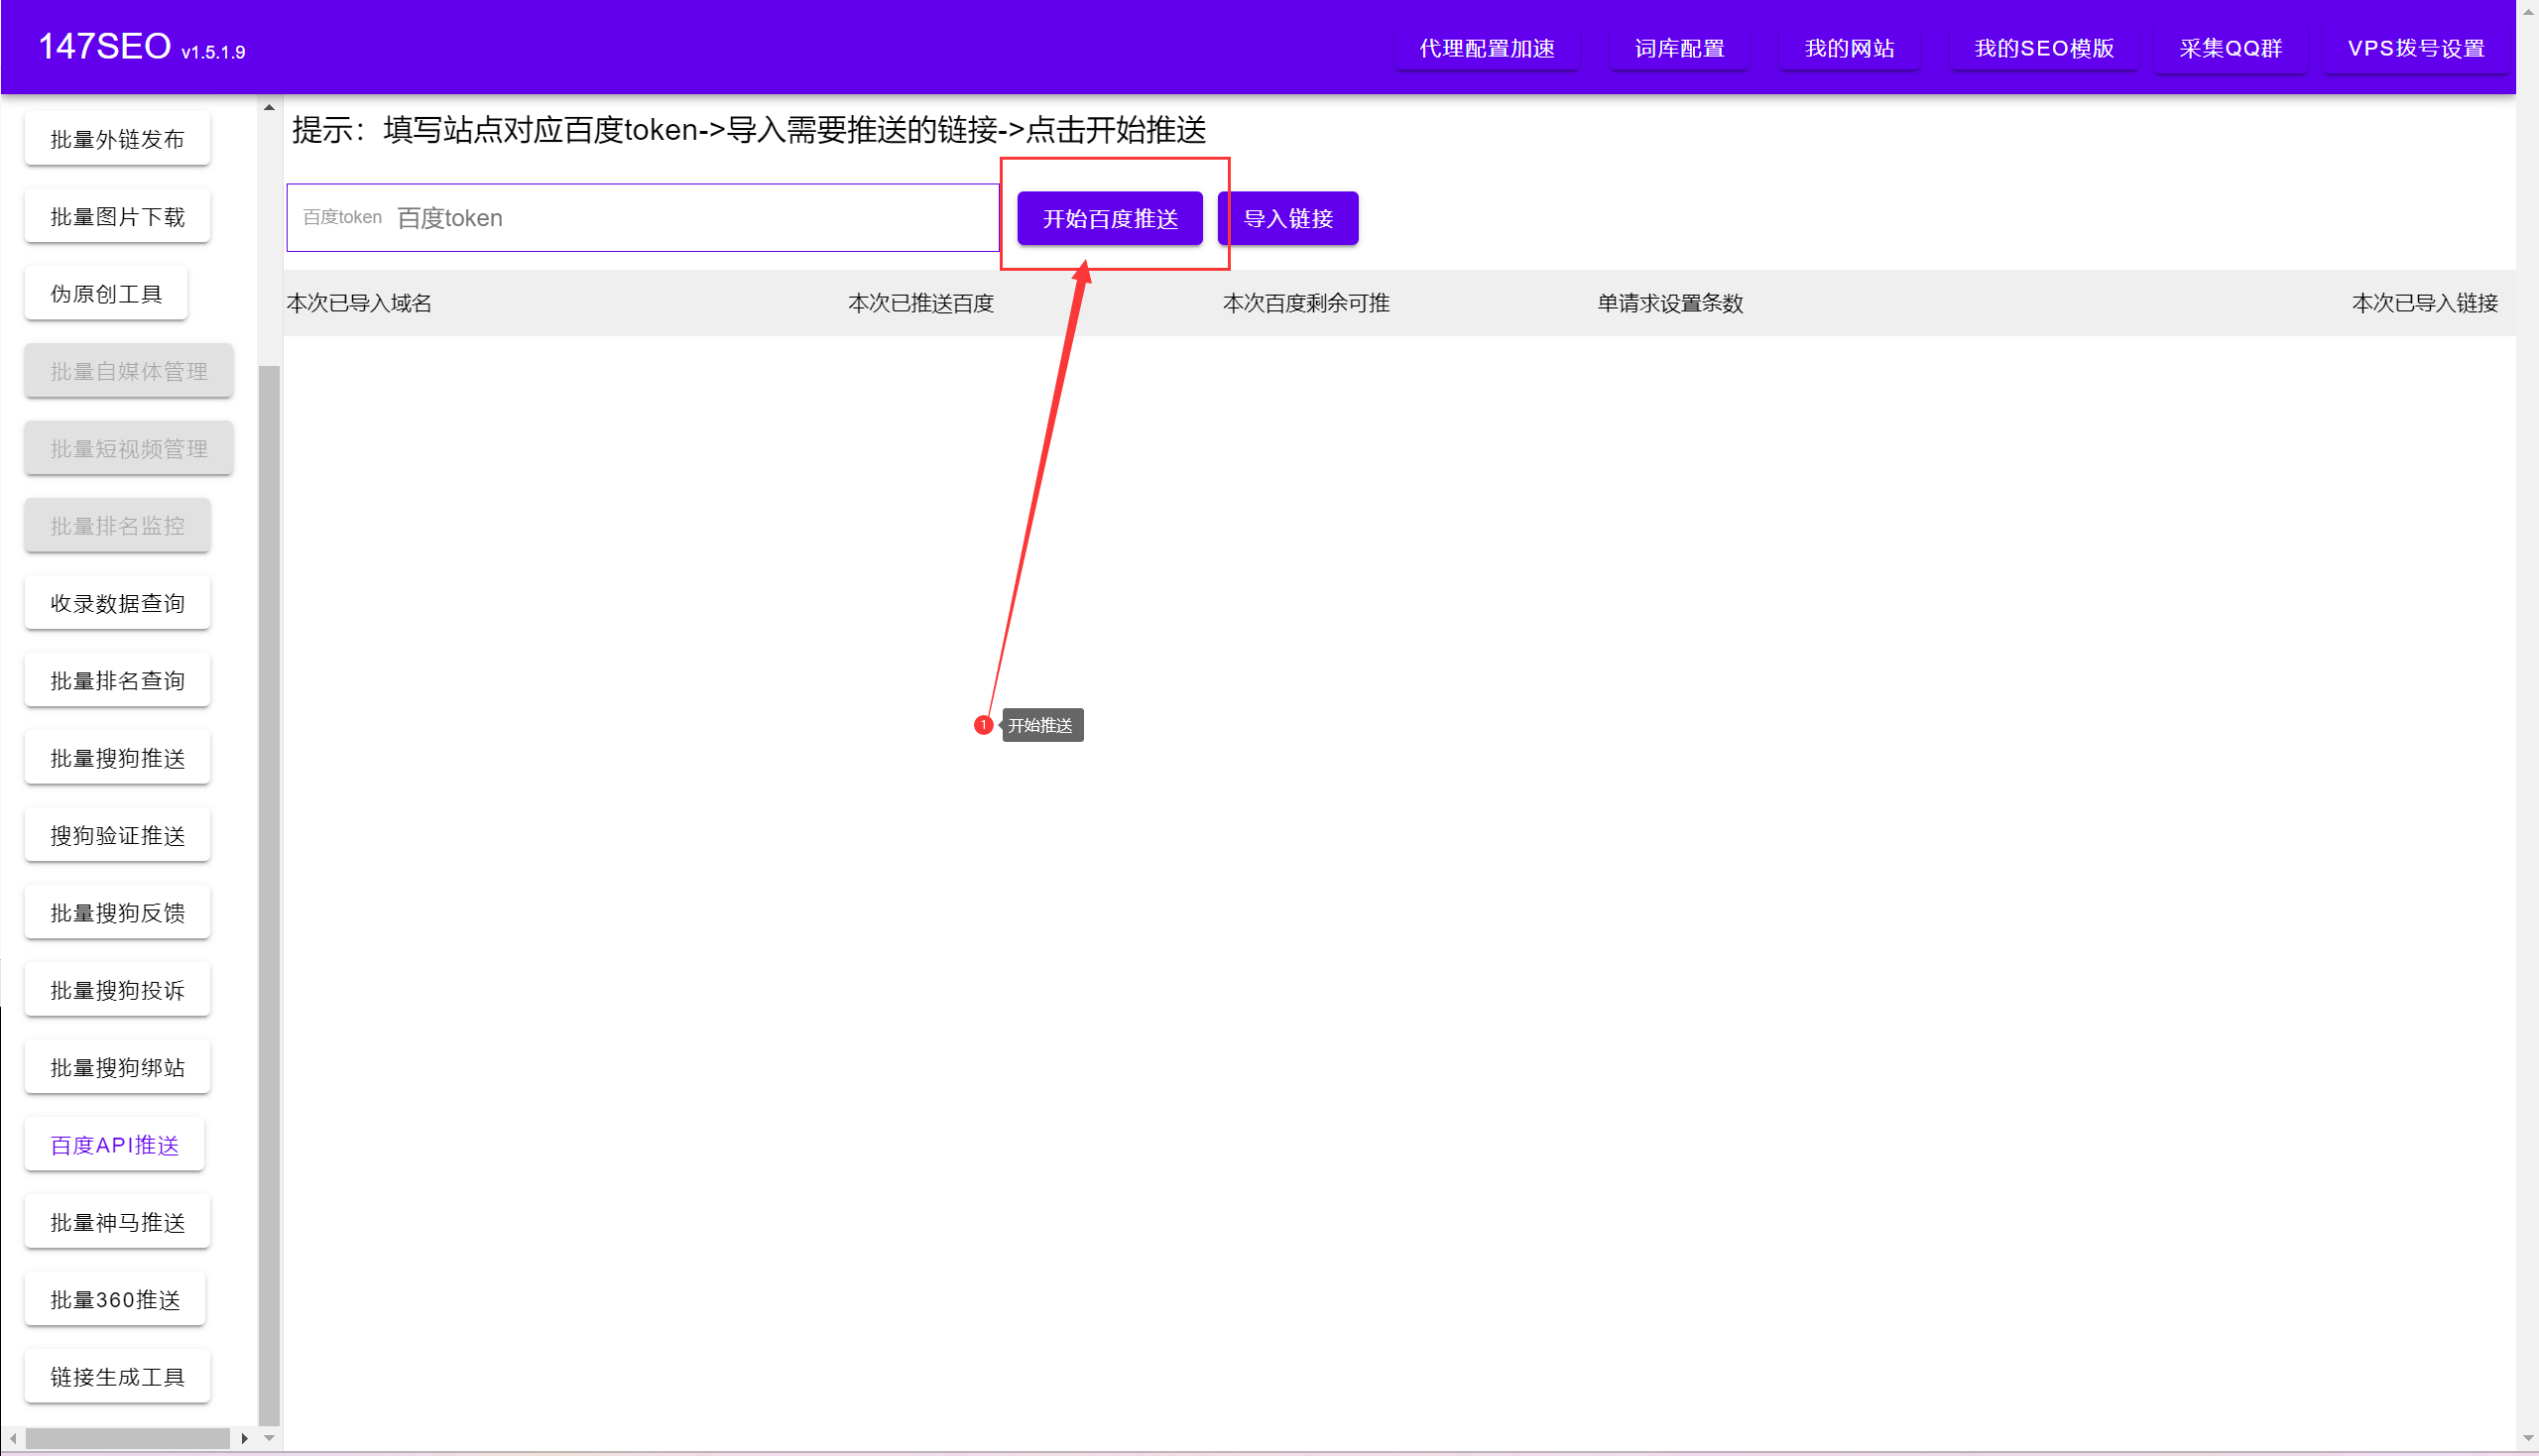2539x1456 pixels.
Task: Click the sidebar horizontal scrollbar thumb
Action: 128,1438
